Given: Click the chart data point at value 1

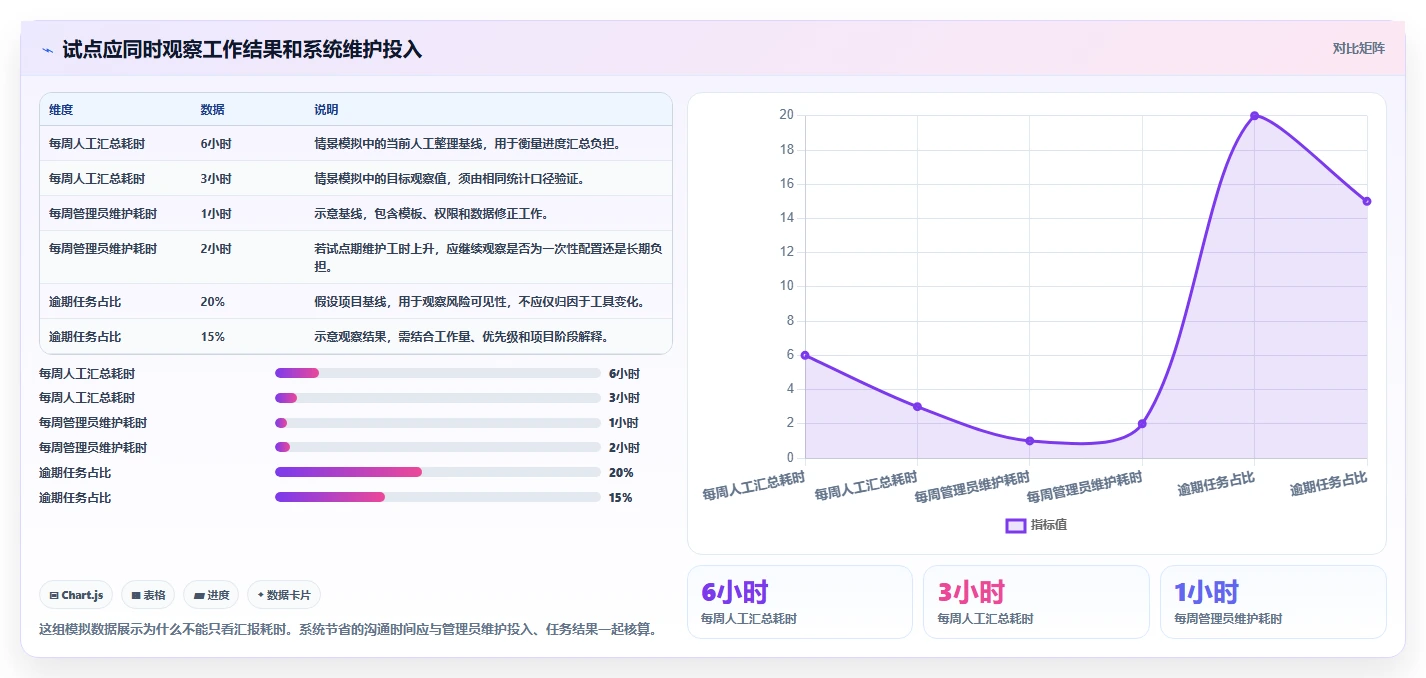Looking at the screenshot, I should pos(1030,441).
